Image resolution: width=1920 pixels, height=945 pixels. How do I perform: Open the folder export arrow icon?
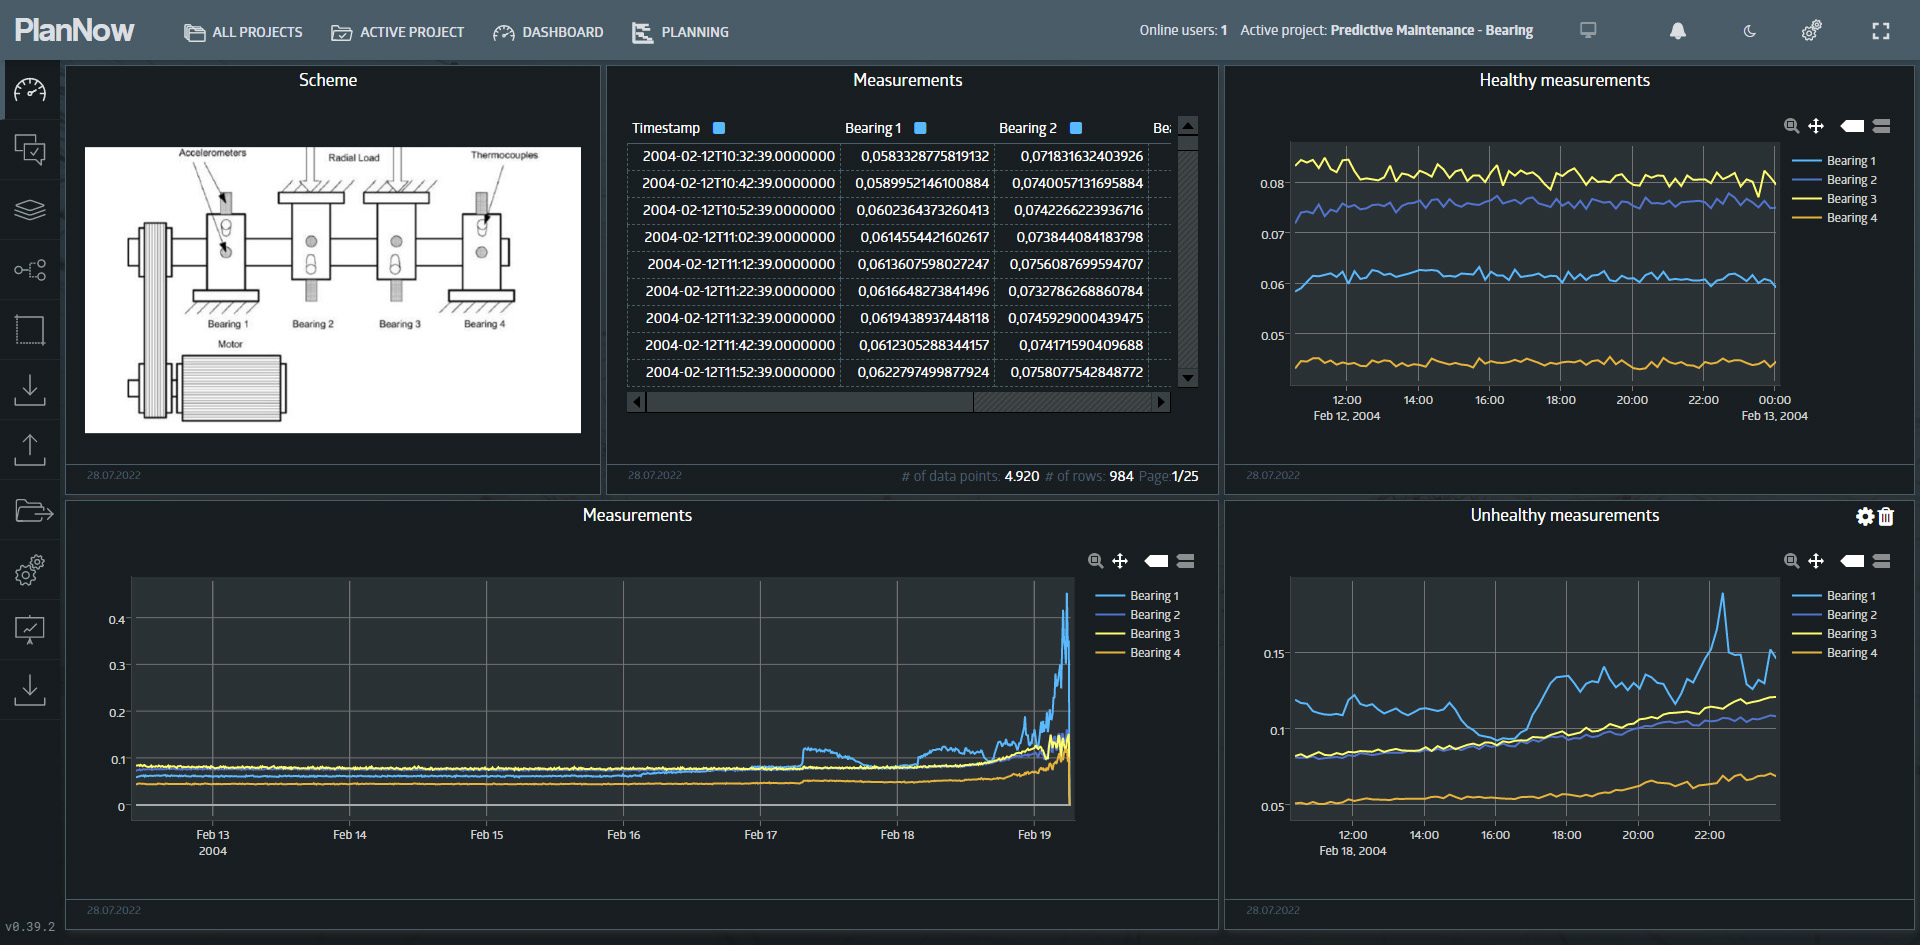[x=33, y=511]
